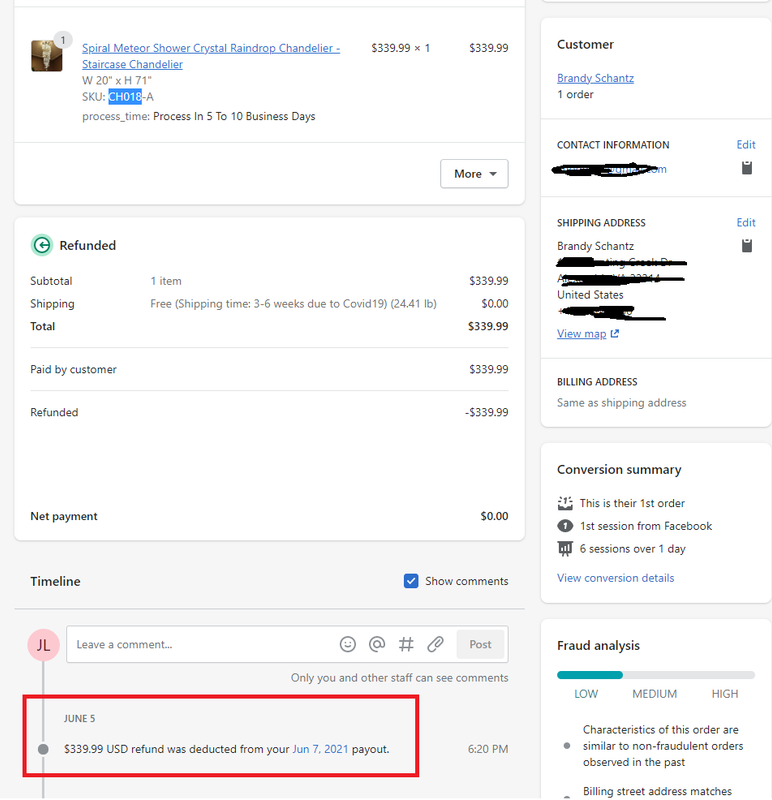
Task: Toggle the Show comments checkbox
Action: [411, 581]
